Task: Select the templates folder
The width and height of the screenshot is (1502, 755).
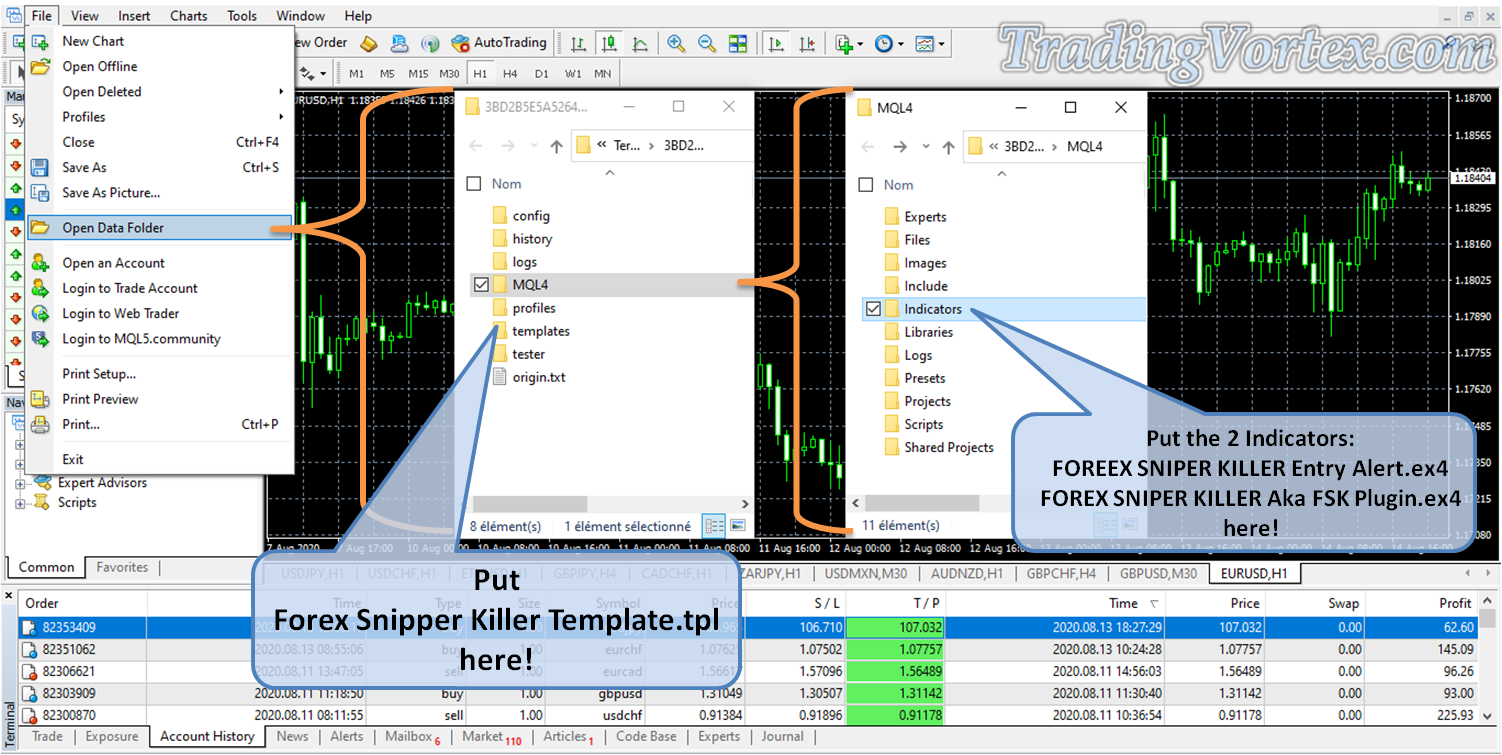Action: (541, 331)
